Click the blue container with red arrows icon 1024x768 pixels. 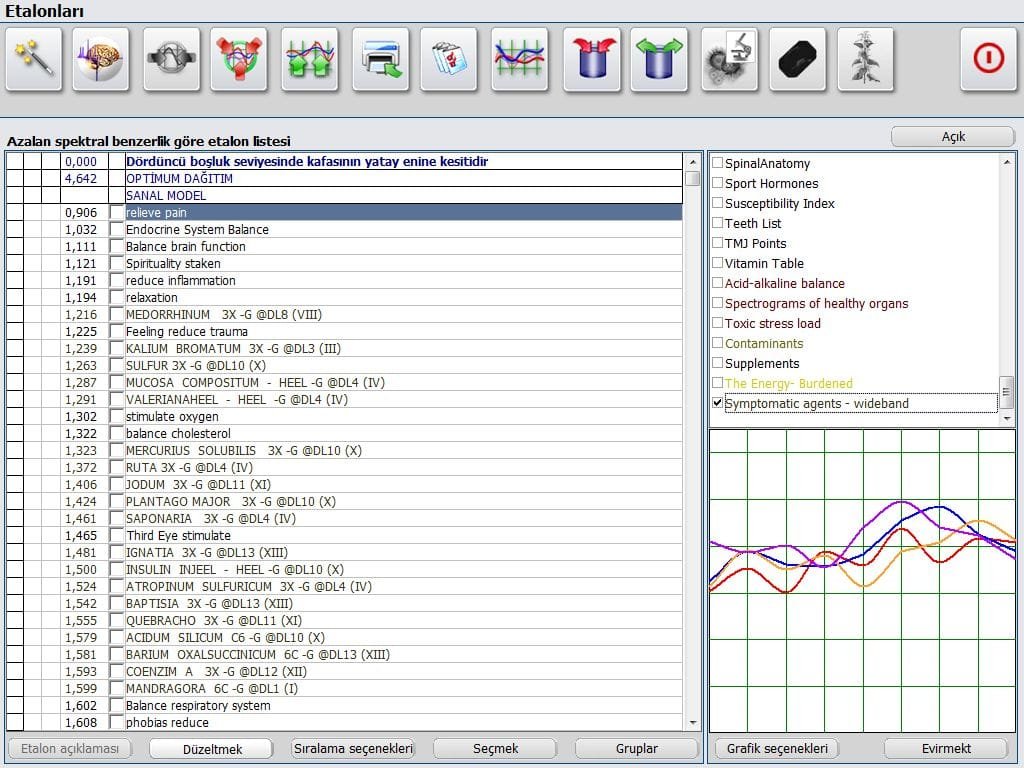click(x=591, y=59)
